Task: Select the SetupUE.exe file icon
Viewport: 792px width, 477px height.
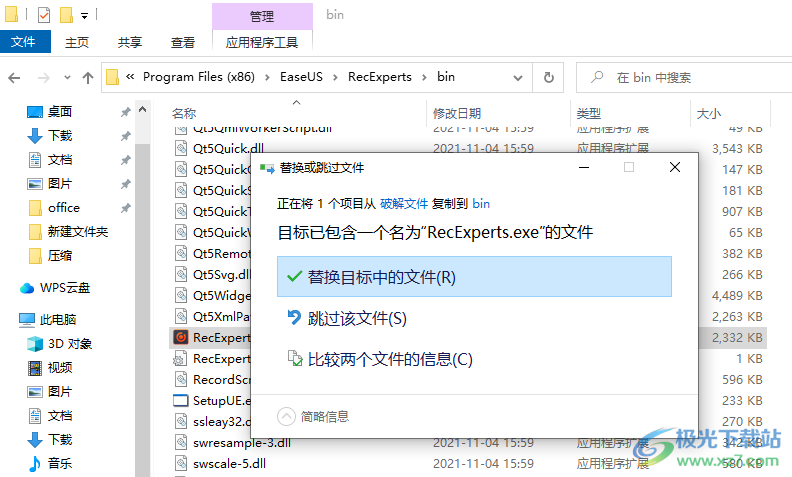Action: (x=181, y=400)
